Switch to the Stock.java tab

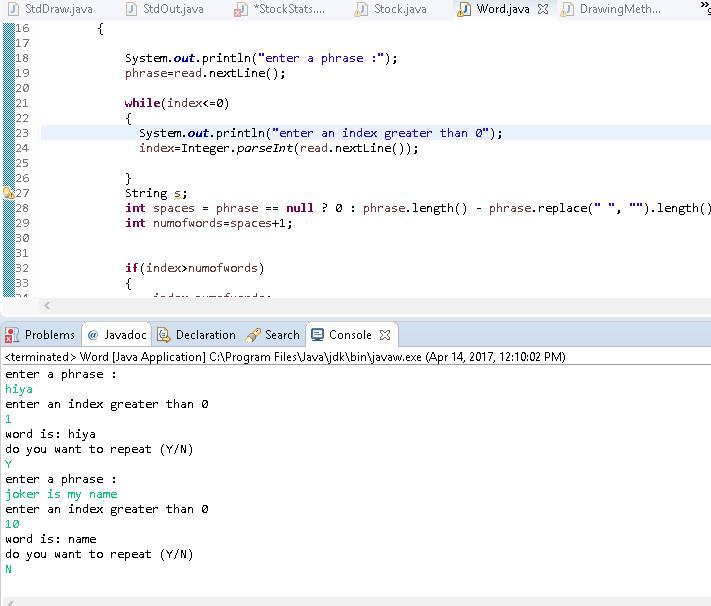[399, 9]
